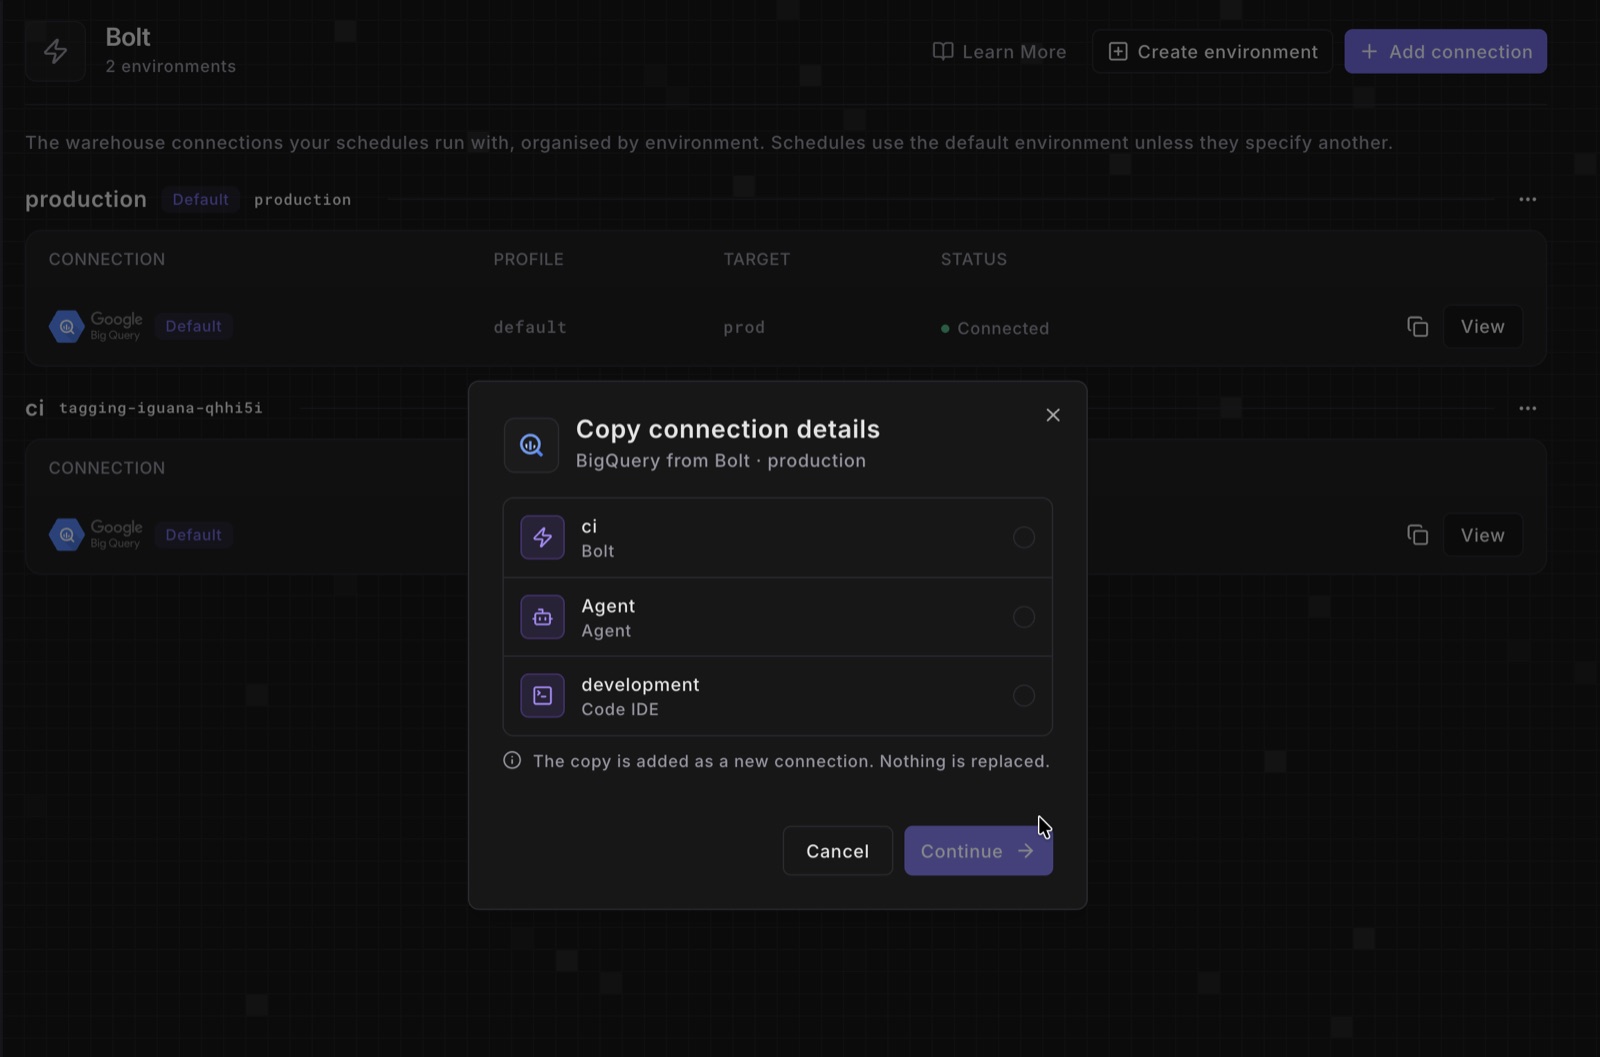
Task: Click the development terminal icon
Action: click(542, 696)
